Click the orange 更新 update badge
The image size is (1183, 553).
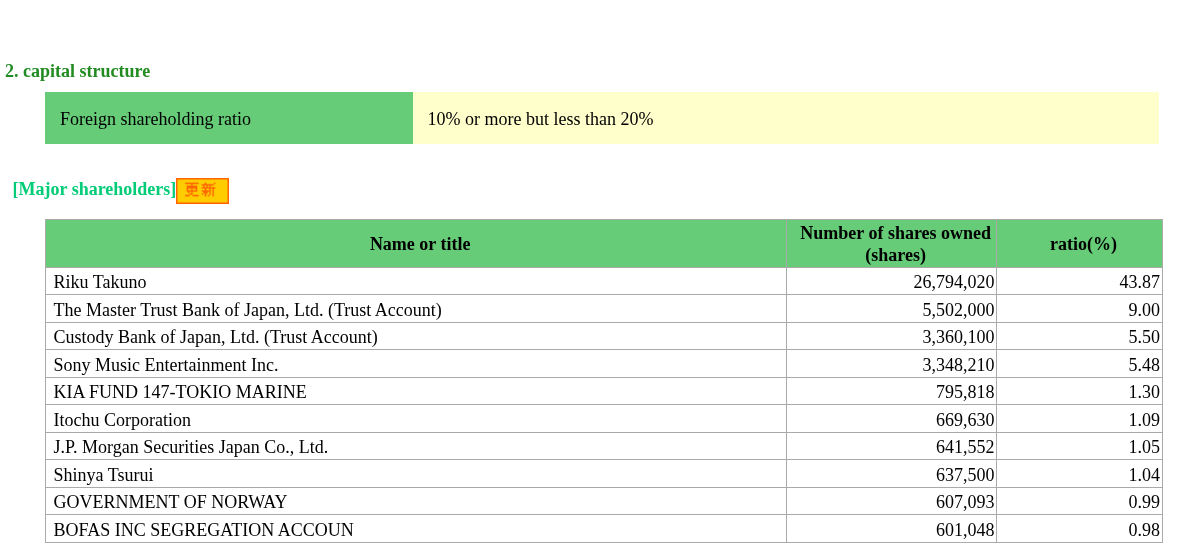click(202, 190)
